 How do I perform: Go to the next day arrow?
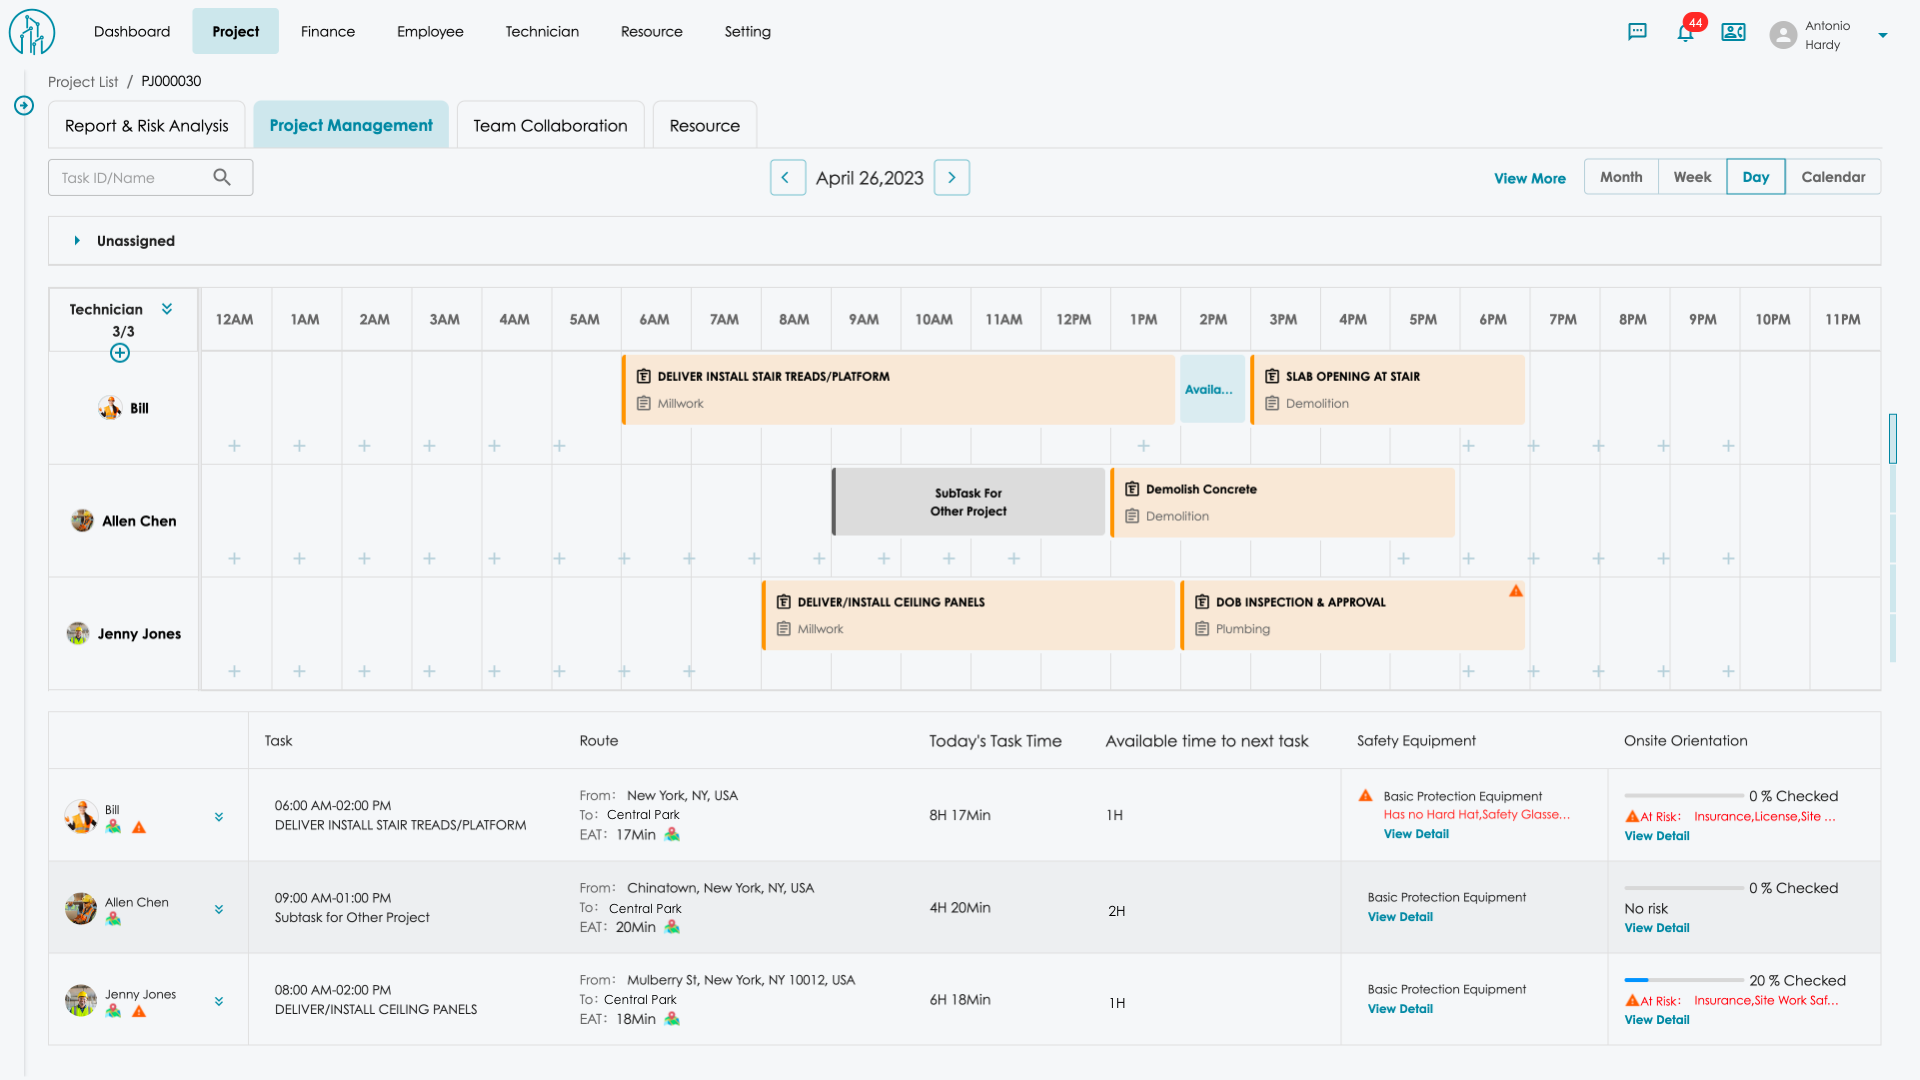click(x=951, y=177)
